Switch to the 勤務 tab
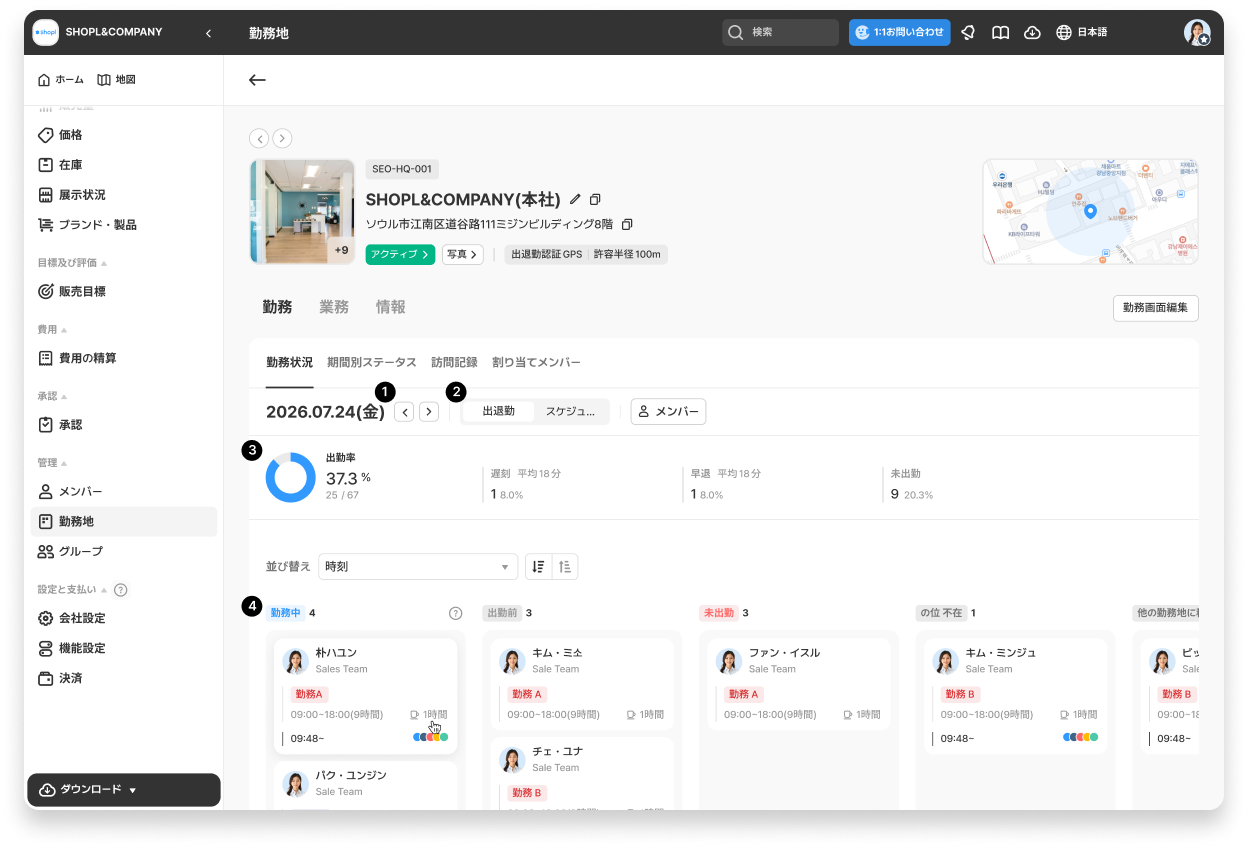Viewport: 1248px width, 848px height. [277, 307]
